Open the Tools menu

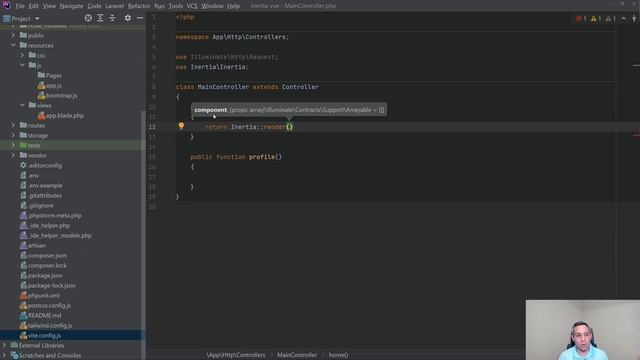(176, 6)
